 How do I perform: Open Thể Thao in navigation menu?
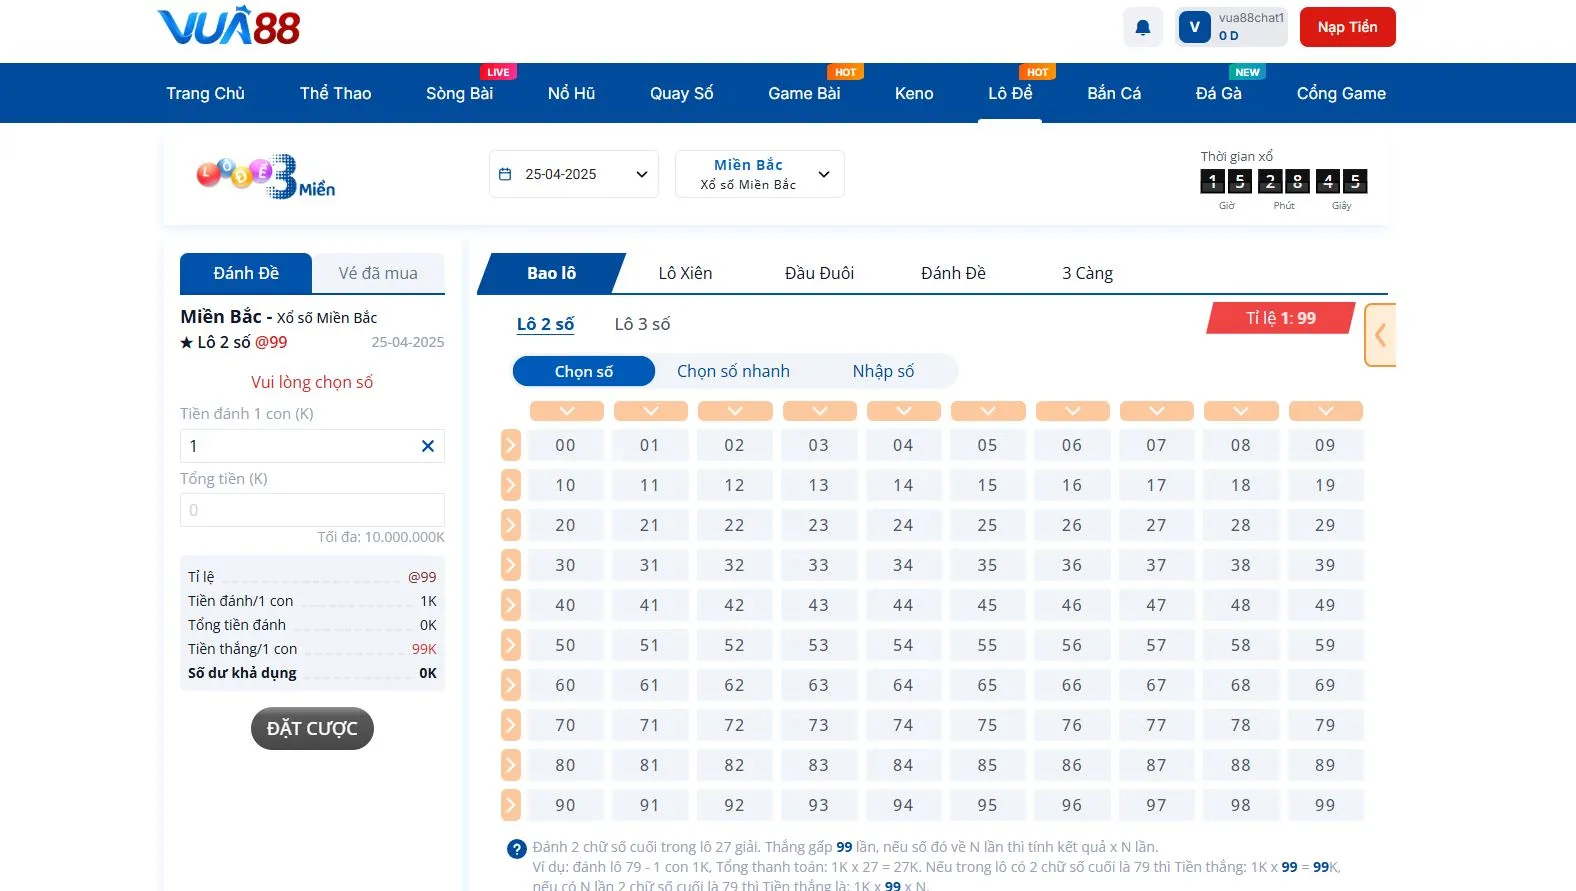pos(335,93)
